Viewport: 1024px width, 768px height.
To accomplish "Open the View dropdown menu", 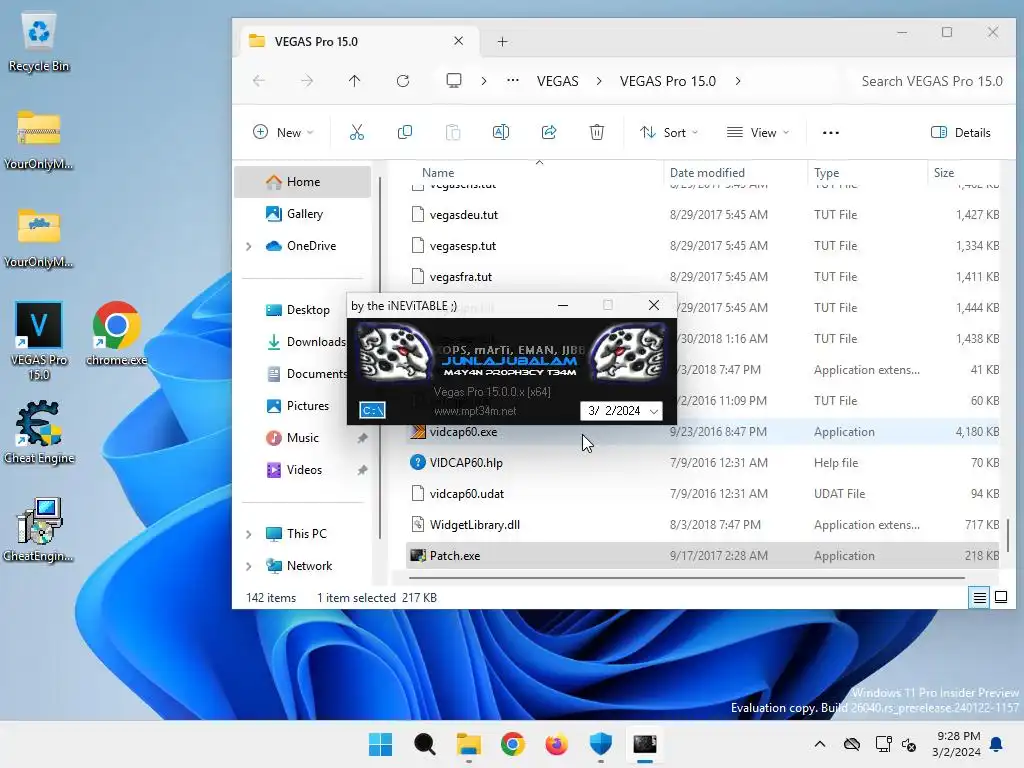I will 758,133.
